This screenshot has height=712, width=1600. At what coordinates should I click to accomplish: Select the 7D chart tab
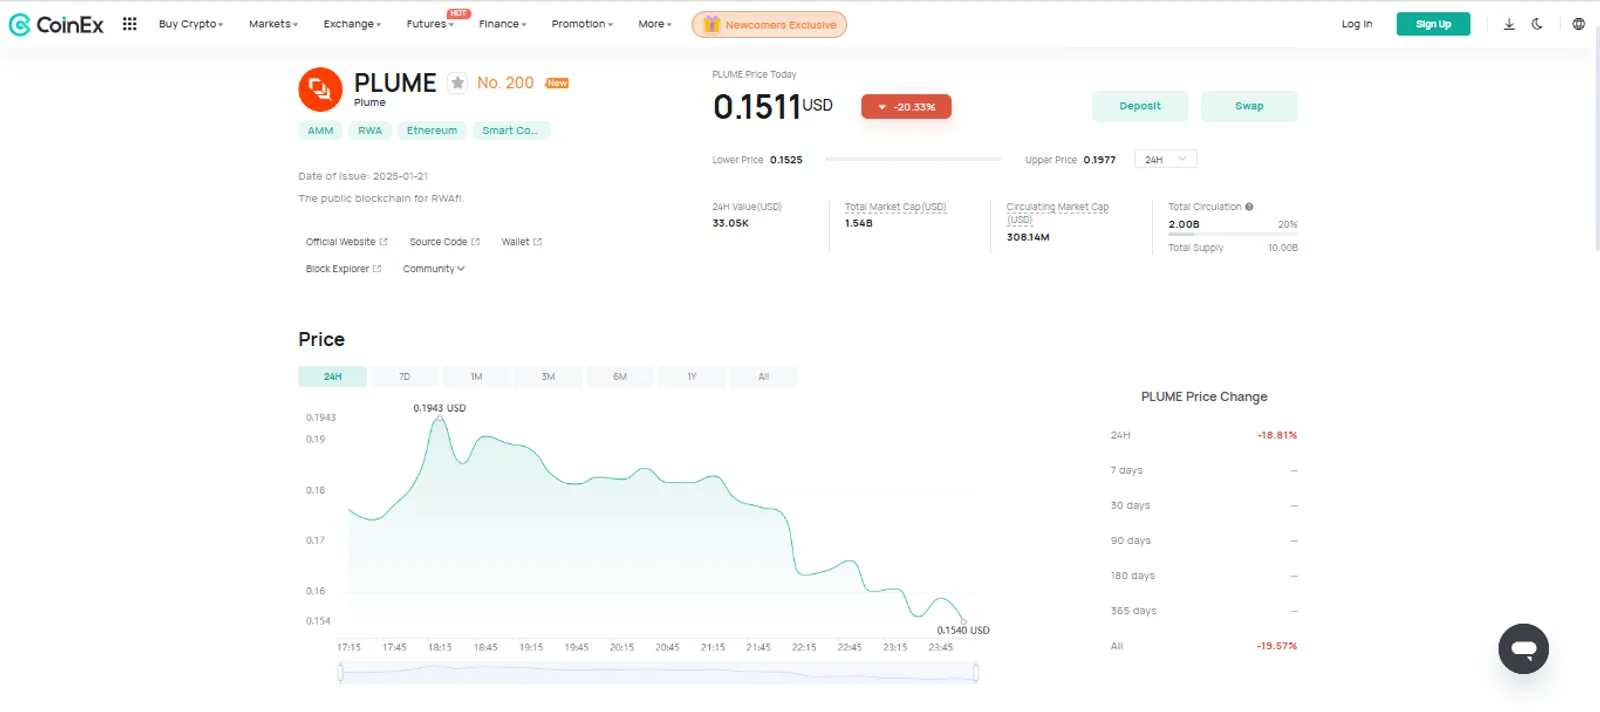click(404, 377)
